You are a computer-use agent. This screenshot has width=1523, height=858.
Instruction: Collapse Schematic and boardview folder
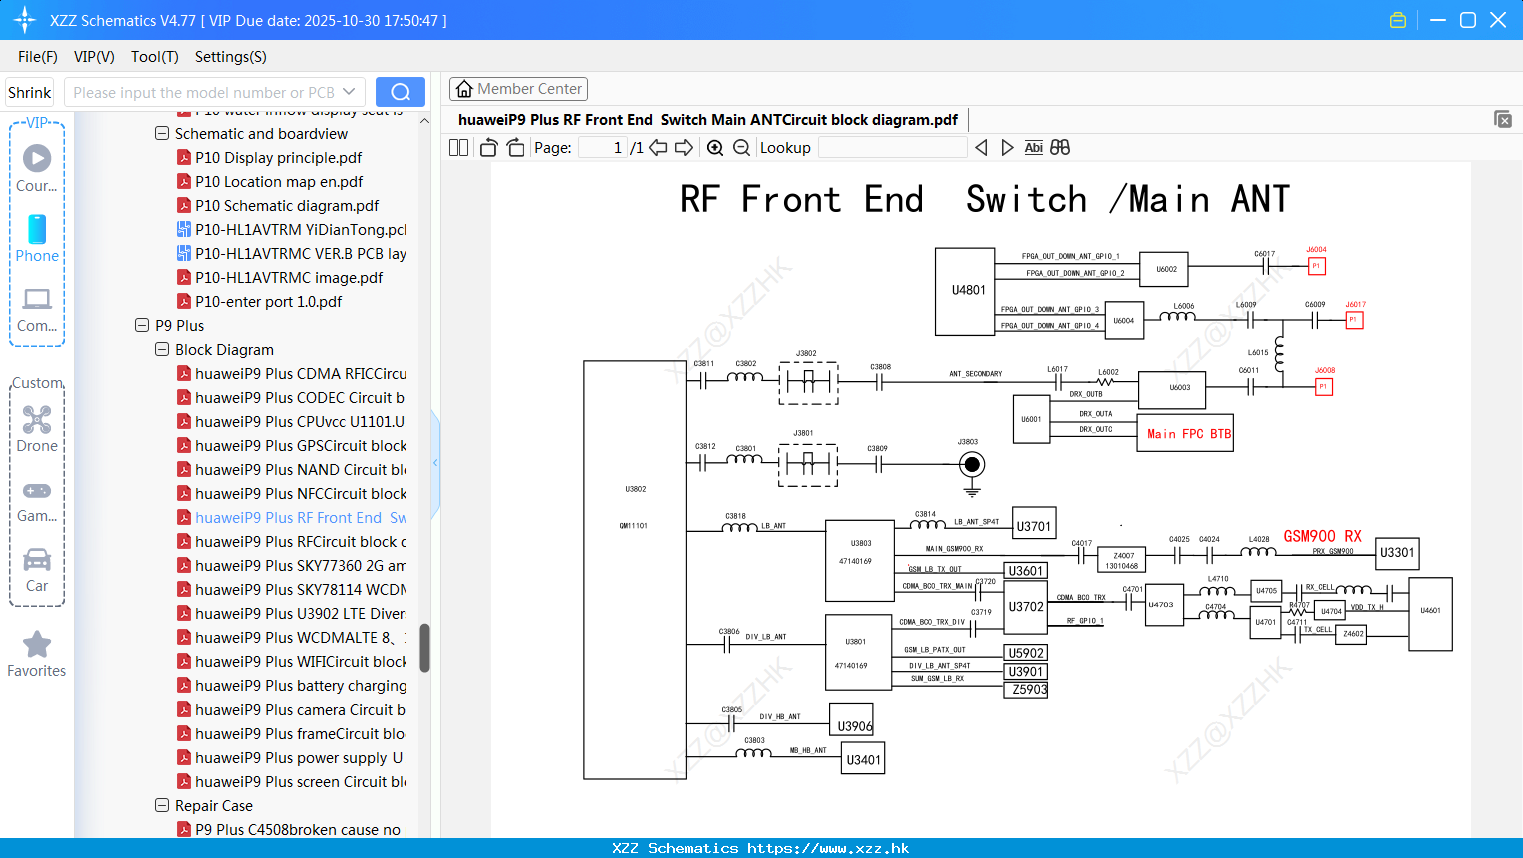(162, 133)
